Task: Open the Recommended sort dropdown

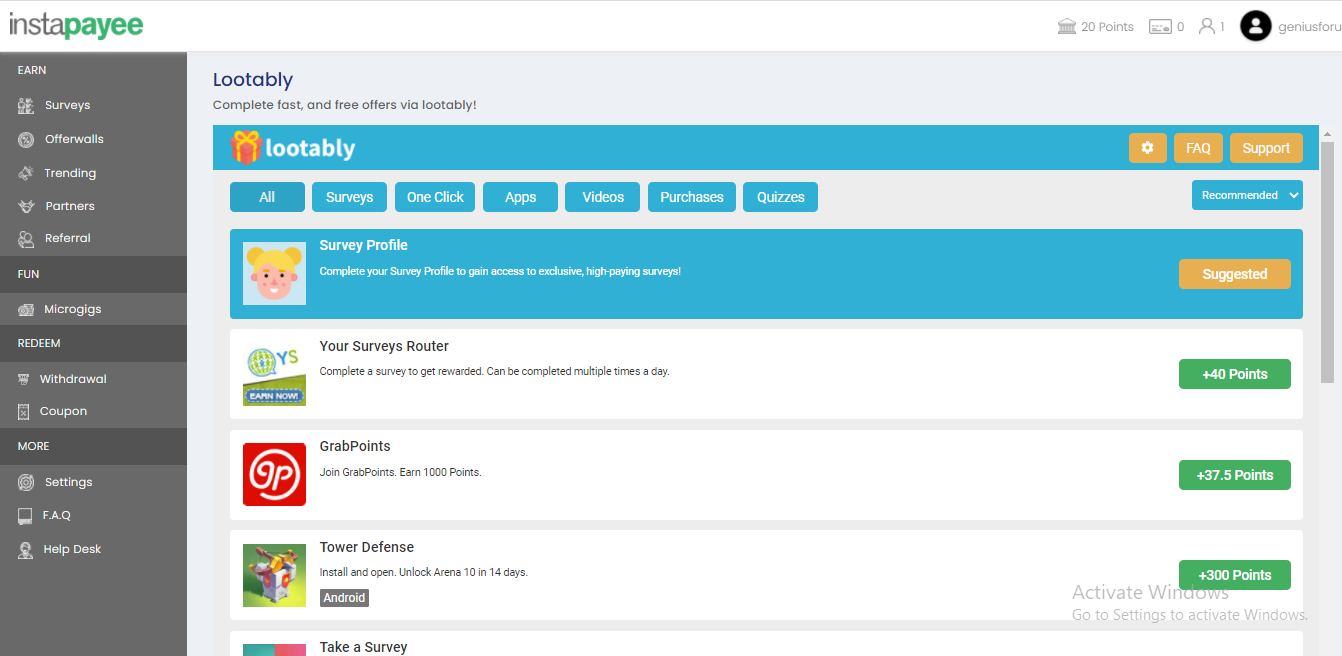Action: point(1247,195)
